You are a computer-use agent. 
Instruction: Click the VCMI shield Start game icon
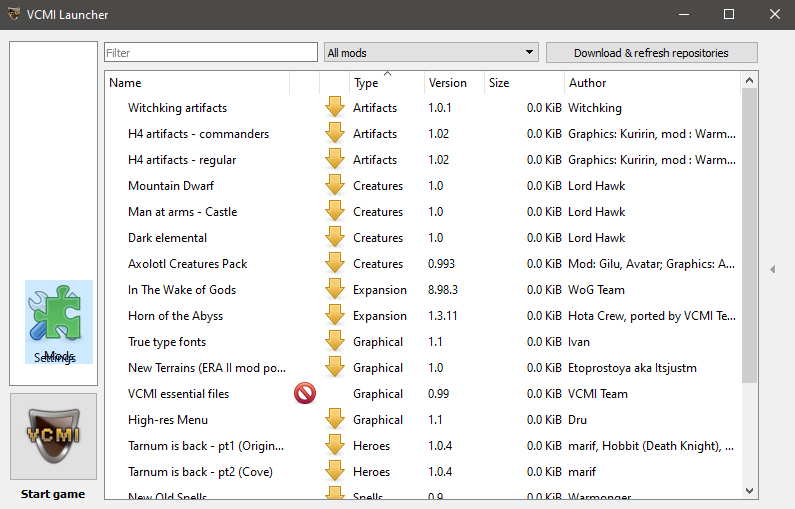pos(53,436)
